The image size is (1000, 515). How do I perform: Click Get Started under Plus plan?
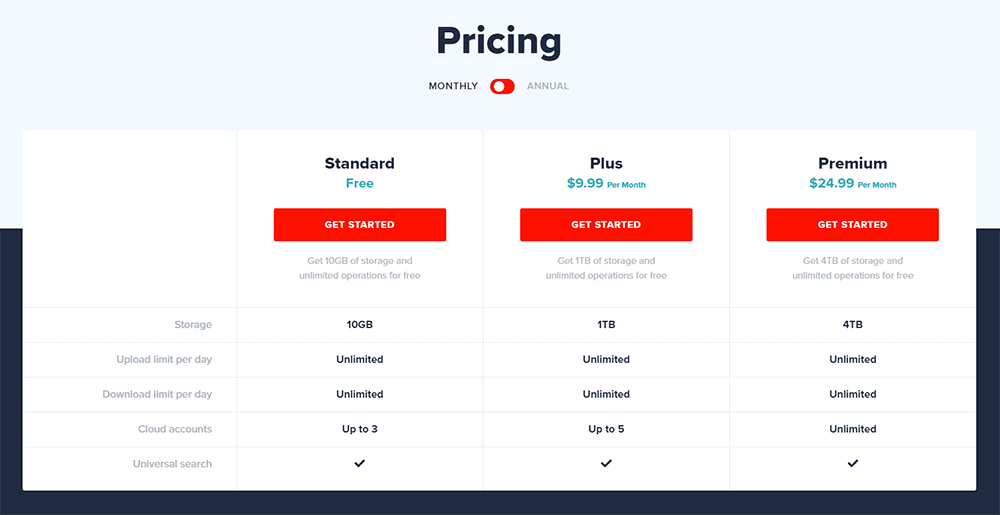[x=606, y=225]
